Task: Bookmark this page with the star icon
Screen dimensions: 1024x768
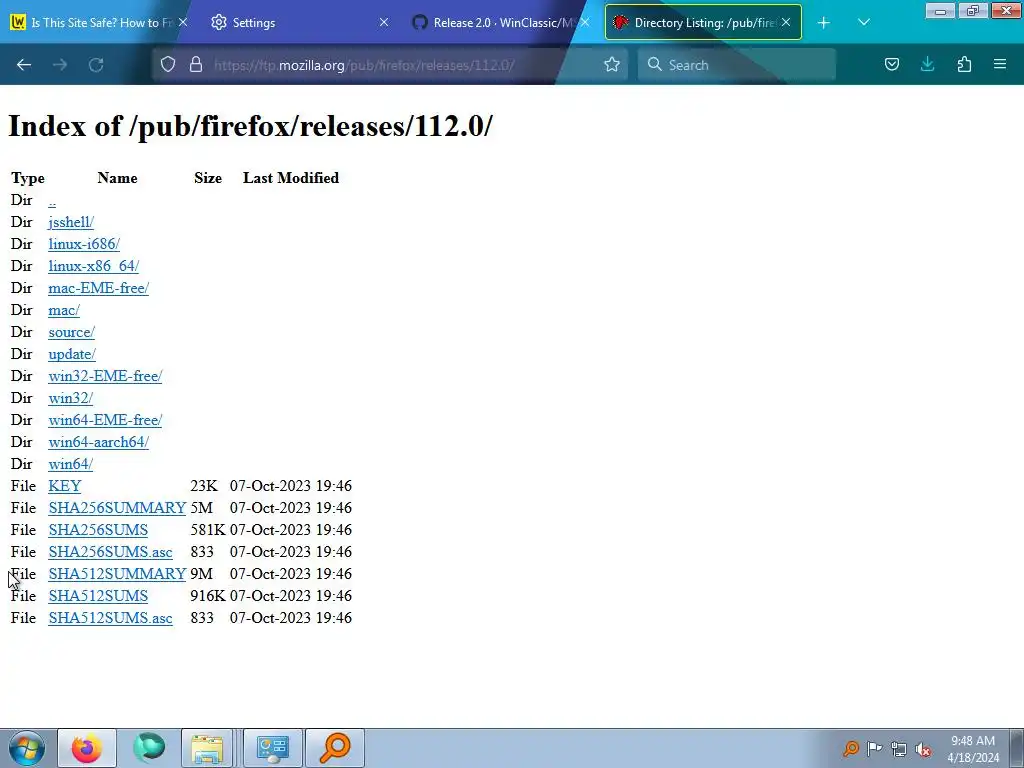Action: 612,65
